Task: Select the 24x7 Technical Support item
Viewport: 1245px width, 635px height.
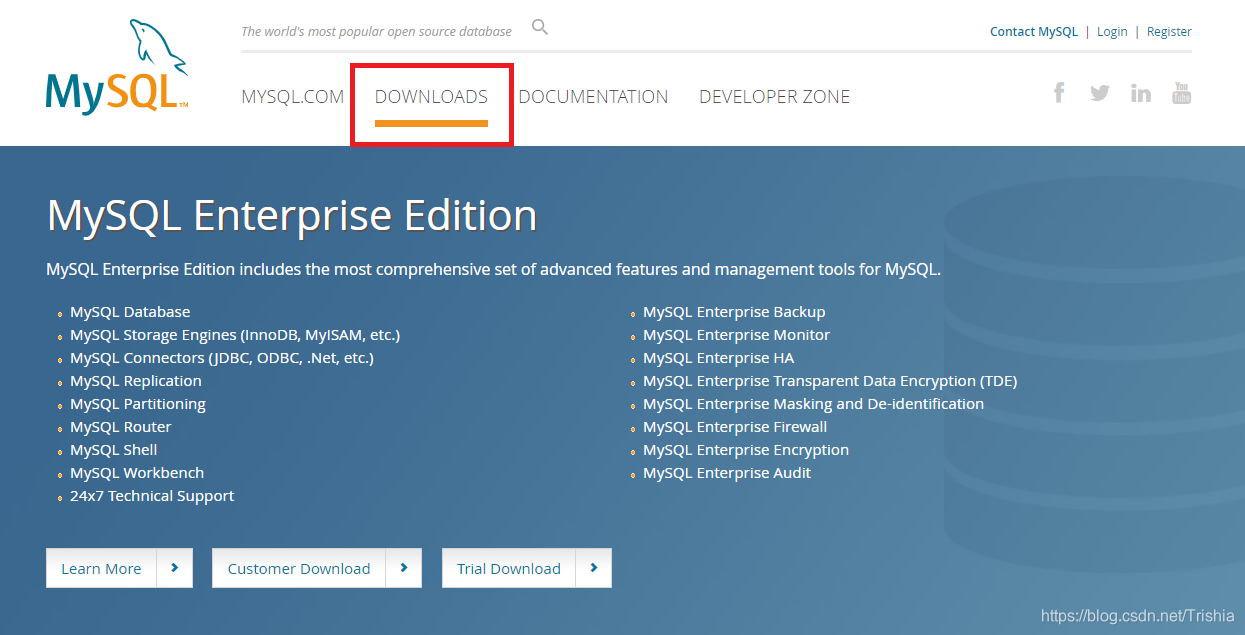Action: pos(152,496)
